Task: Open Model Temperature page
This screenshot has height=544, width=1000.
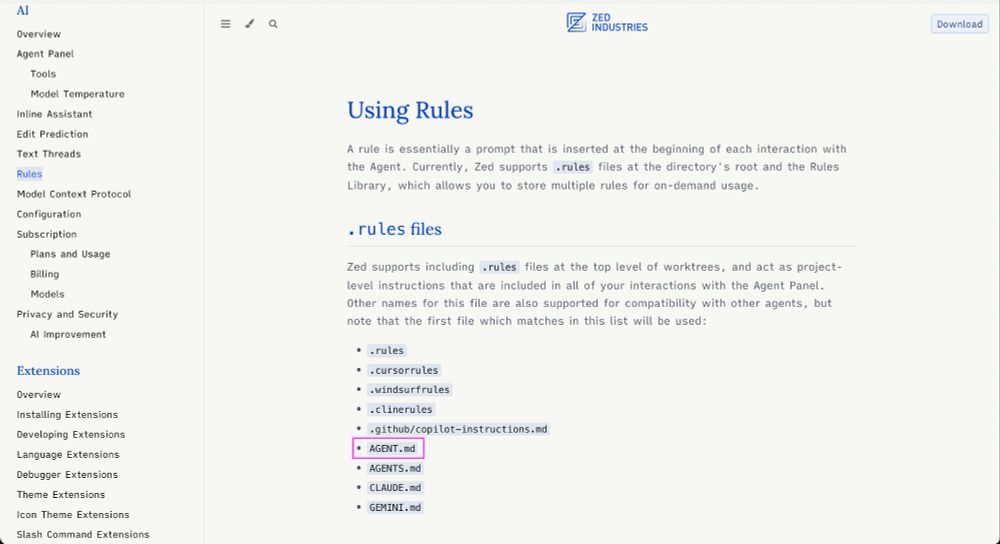Action: (x=78, y=94)
